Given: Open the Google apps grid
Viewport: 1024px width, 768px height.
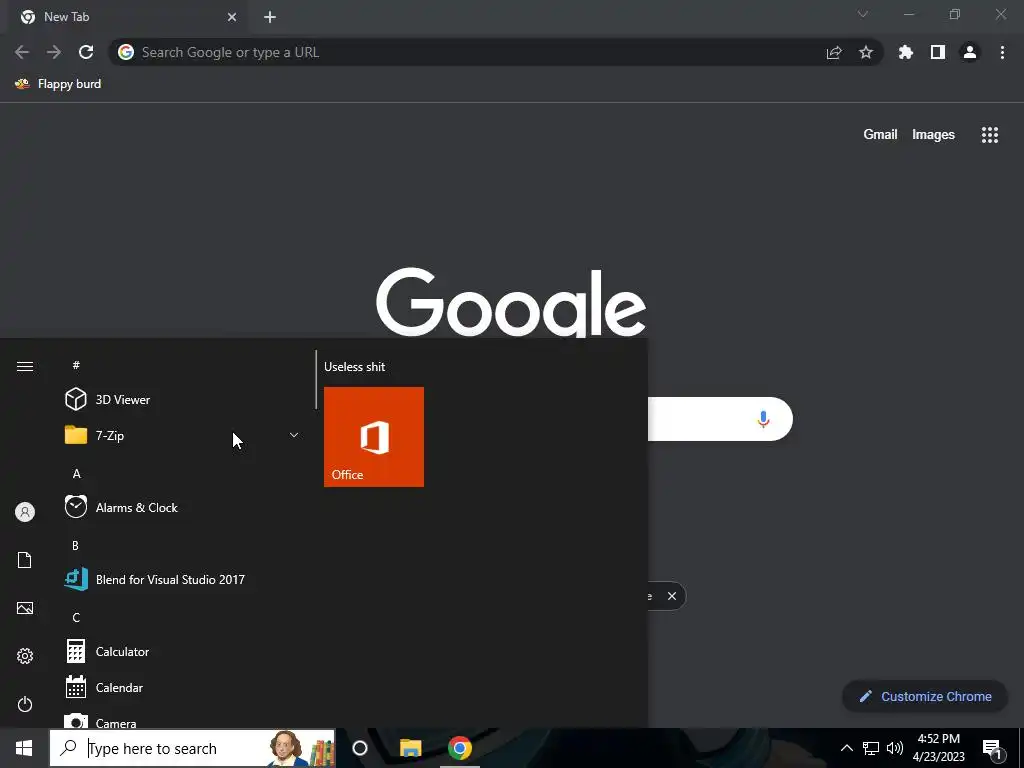Looking at the screenshot, I should pos(990,135).
